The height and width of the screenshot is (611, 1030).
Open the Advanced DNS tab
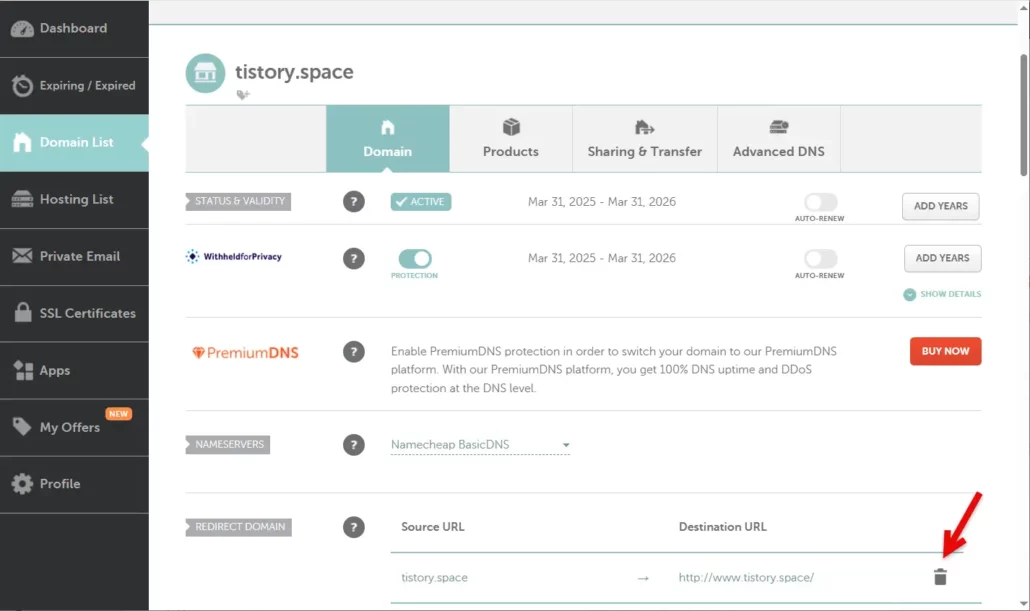tap(778, 139)
